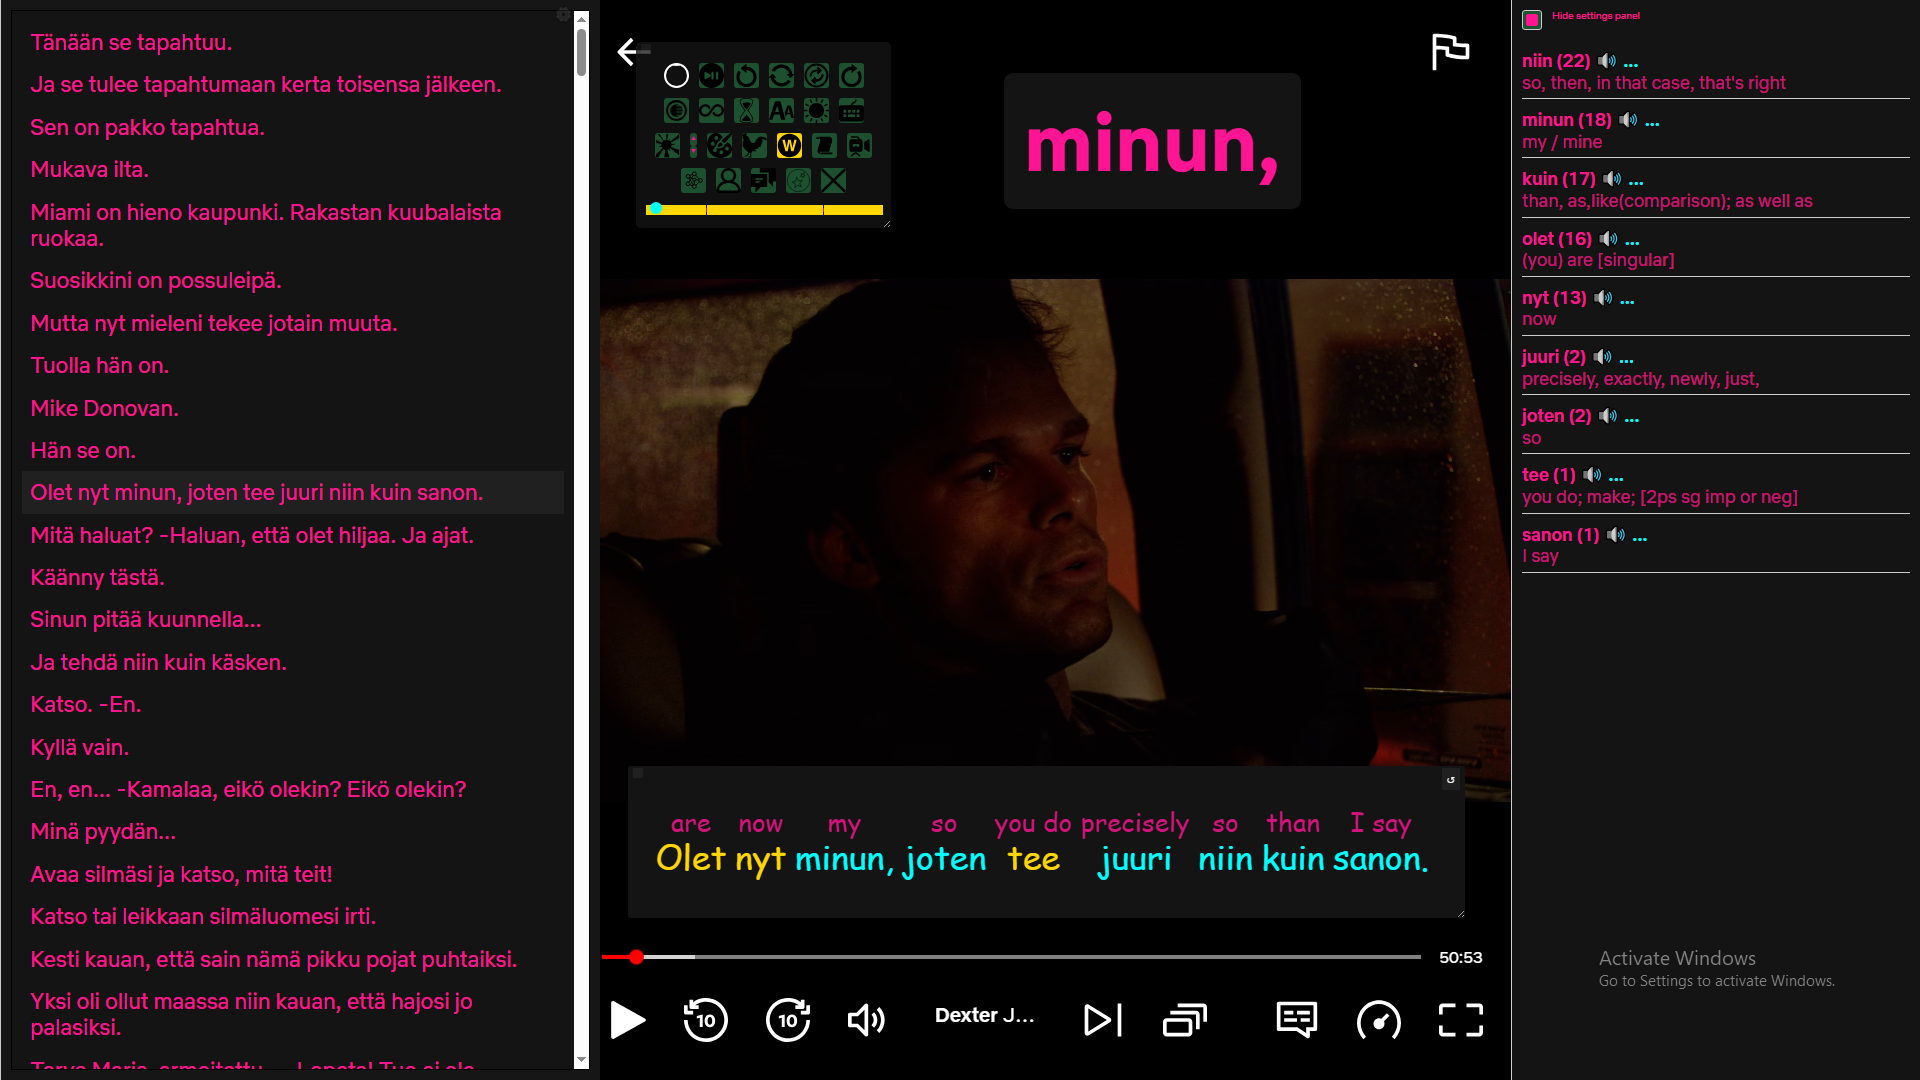Click the user profile silhouette icon
Screen dimensions: 1920x1080
(x=728, y=180)
